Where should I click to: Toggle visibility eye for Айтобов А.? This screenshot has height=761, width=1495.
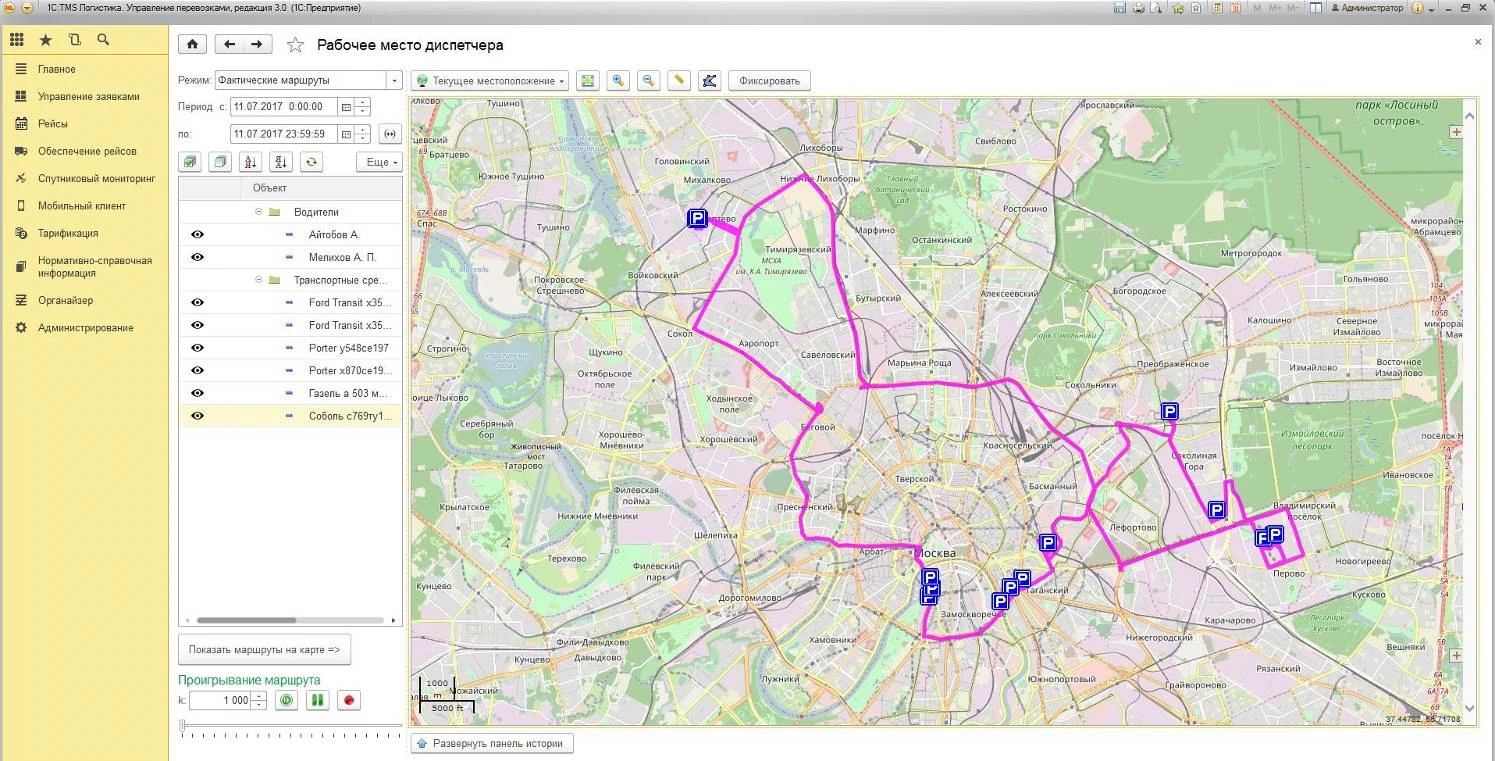coord(197,234)
